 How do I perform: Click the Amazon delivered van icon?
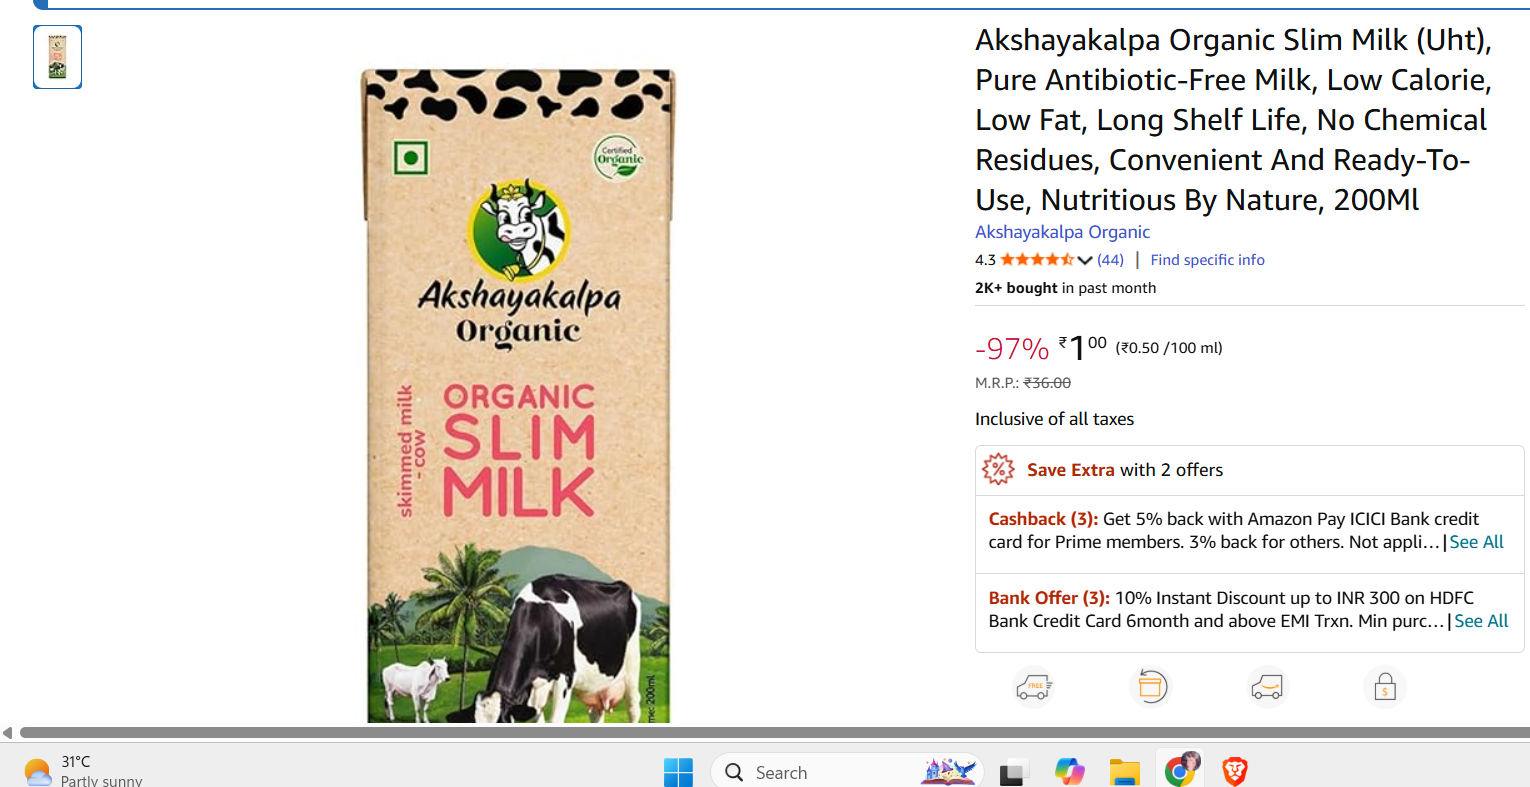1267,687
